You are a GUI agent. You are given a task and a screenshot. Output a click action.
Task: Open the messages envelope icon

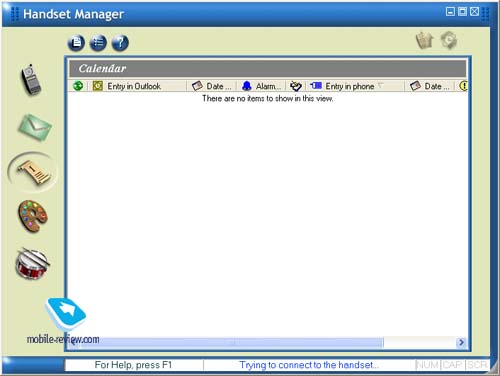tap(34, 127)
